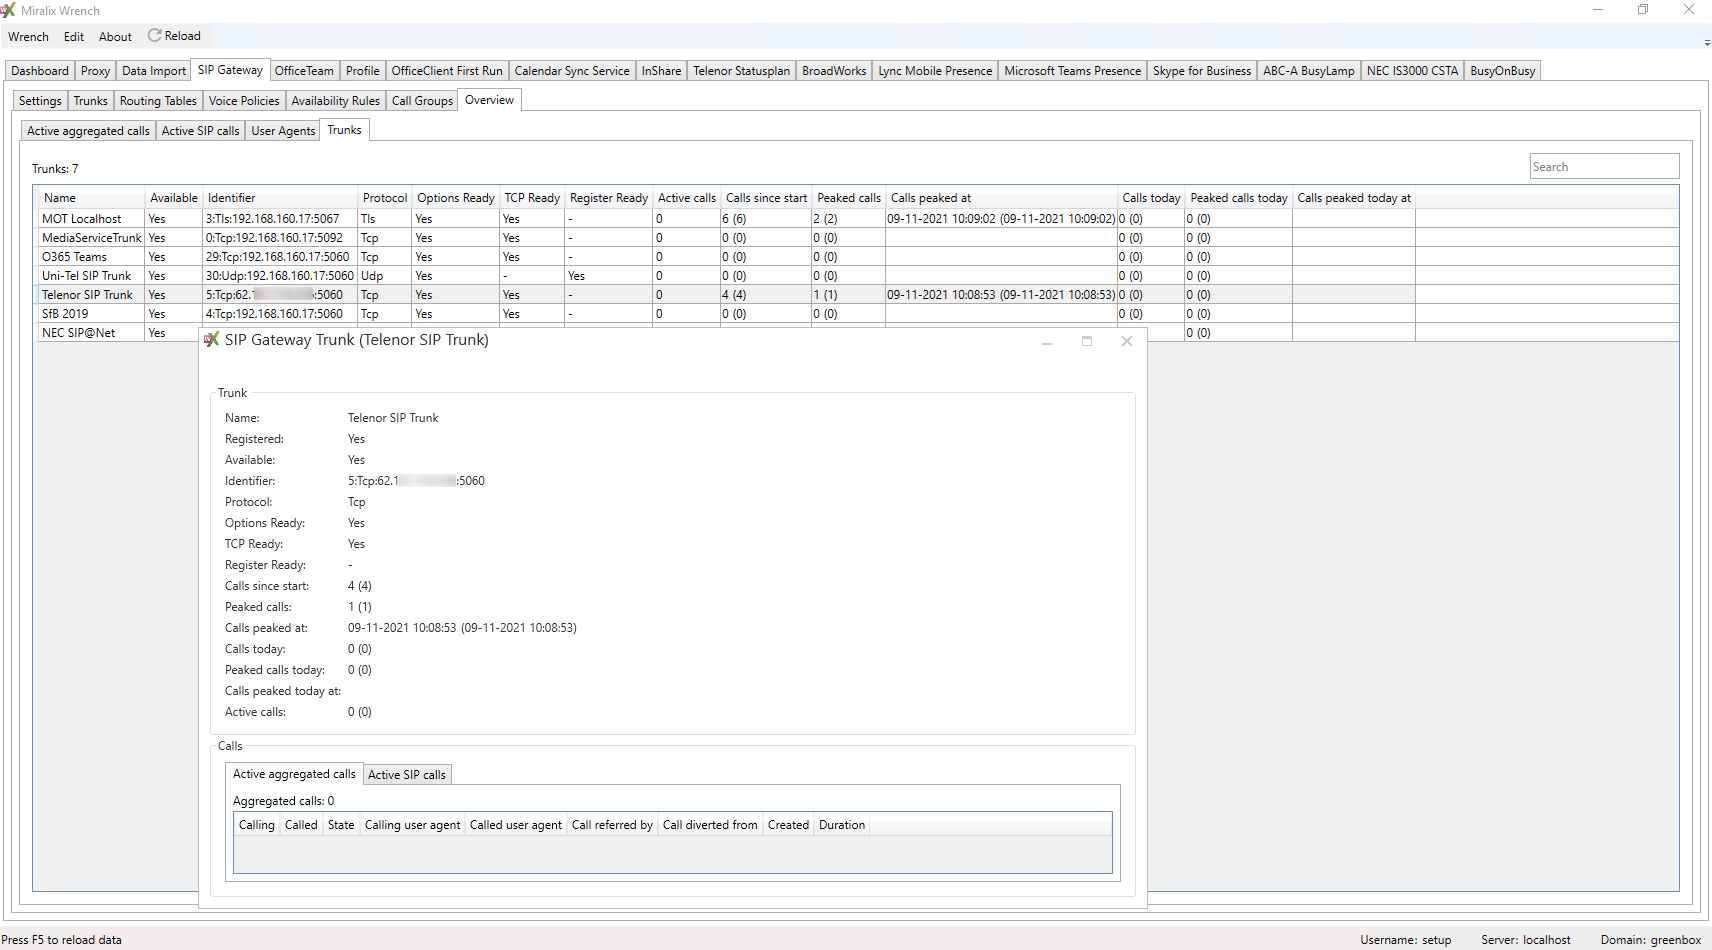The width and height of the screenshot is (1712, 950).
Task: Sort by the Calls peaked at column
Action: 1001,198
